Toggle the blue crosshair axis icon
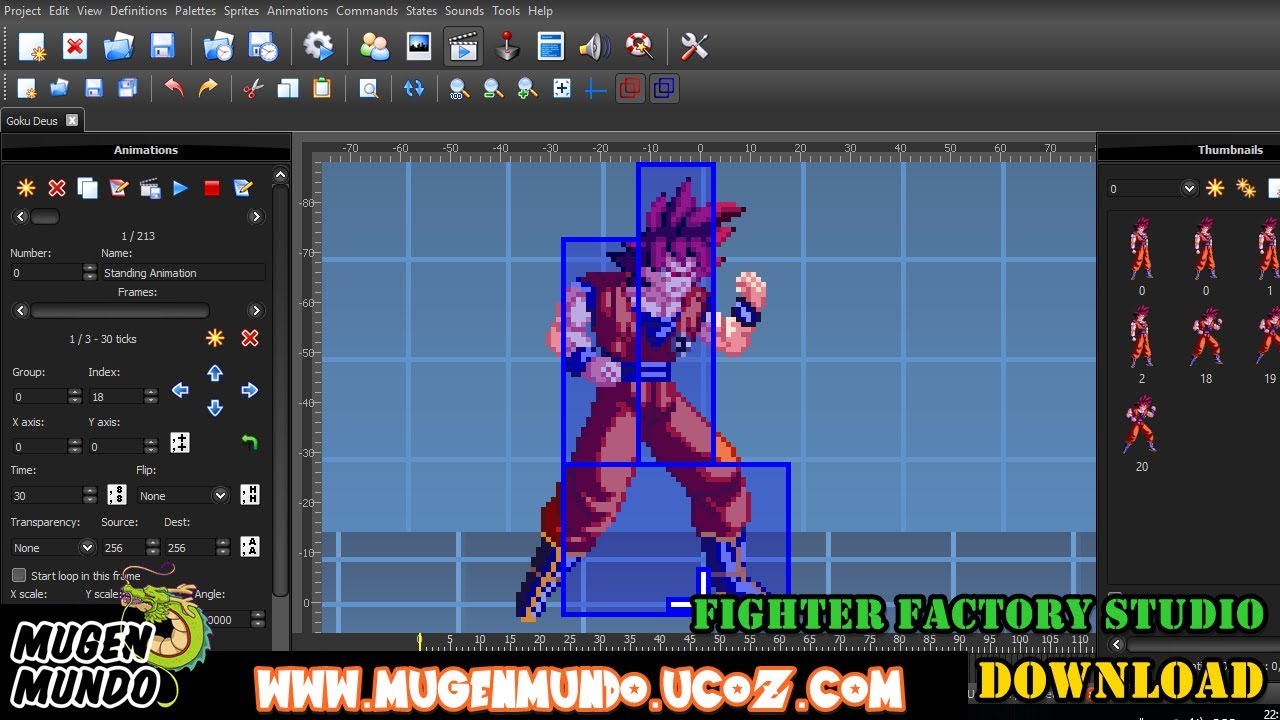1280x720 pixels. click(x=596, y=89)
